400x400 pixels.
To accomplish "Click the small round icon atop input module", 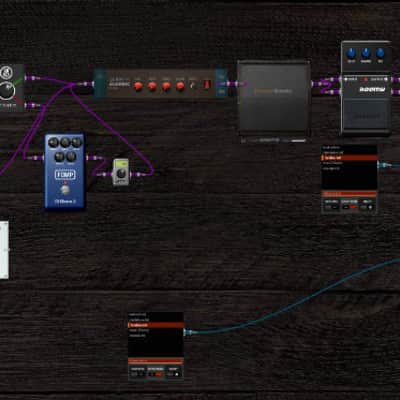I will (6, 72).
